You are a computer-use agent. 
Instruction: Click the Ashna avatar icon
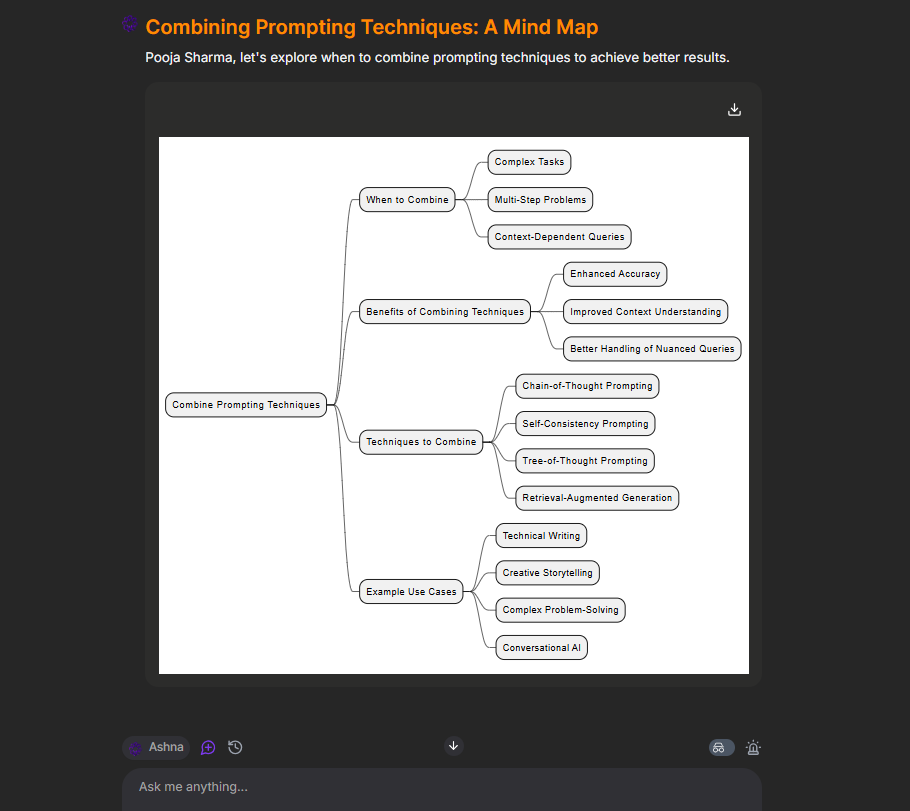(136, 747)
